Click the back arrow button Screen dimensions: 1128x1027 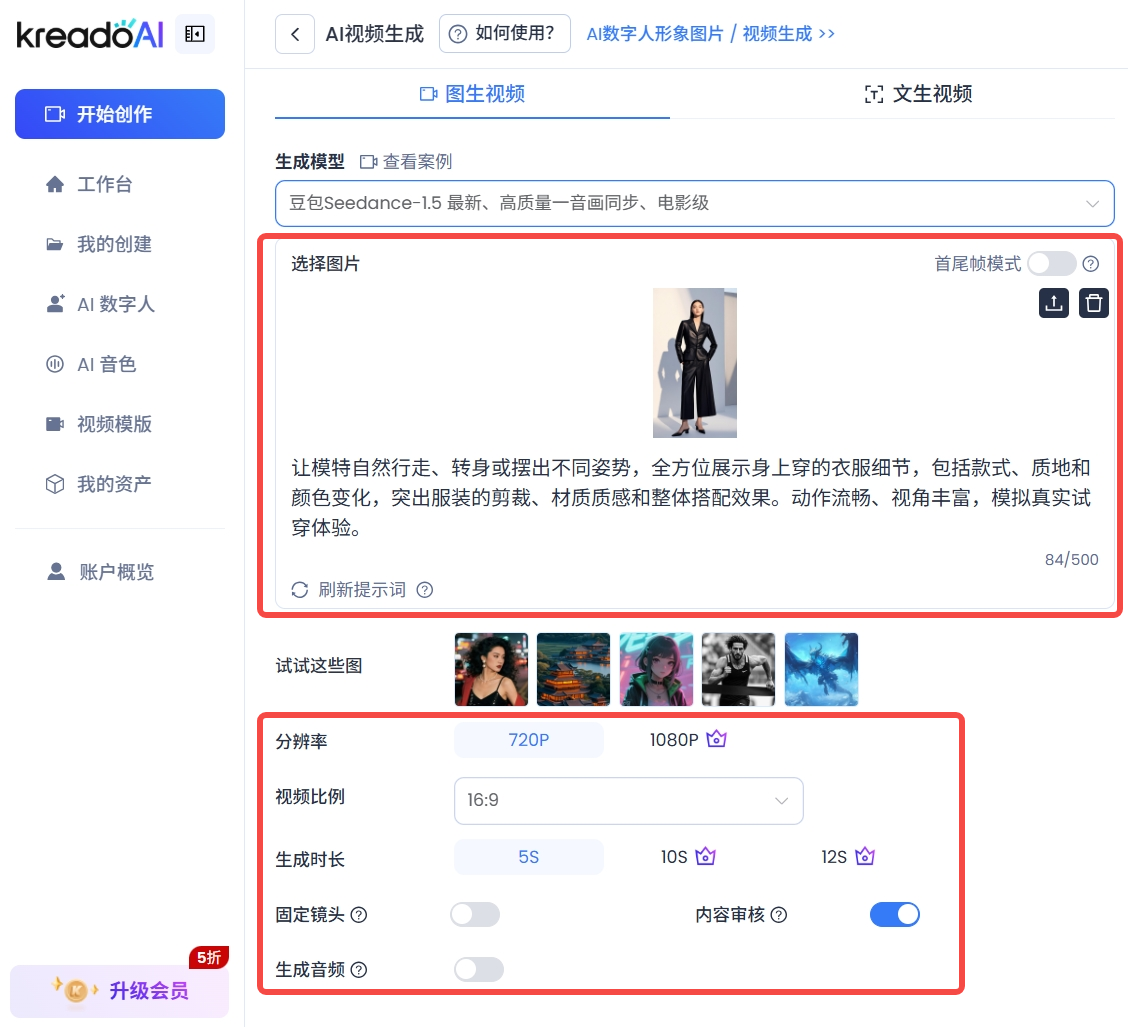[295, 34]
